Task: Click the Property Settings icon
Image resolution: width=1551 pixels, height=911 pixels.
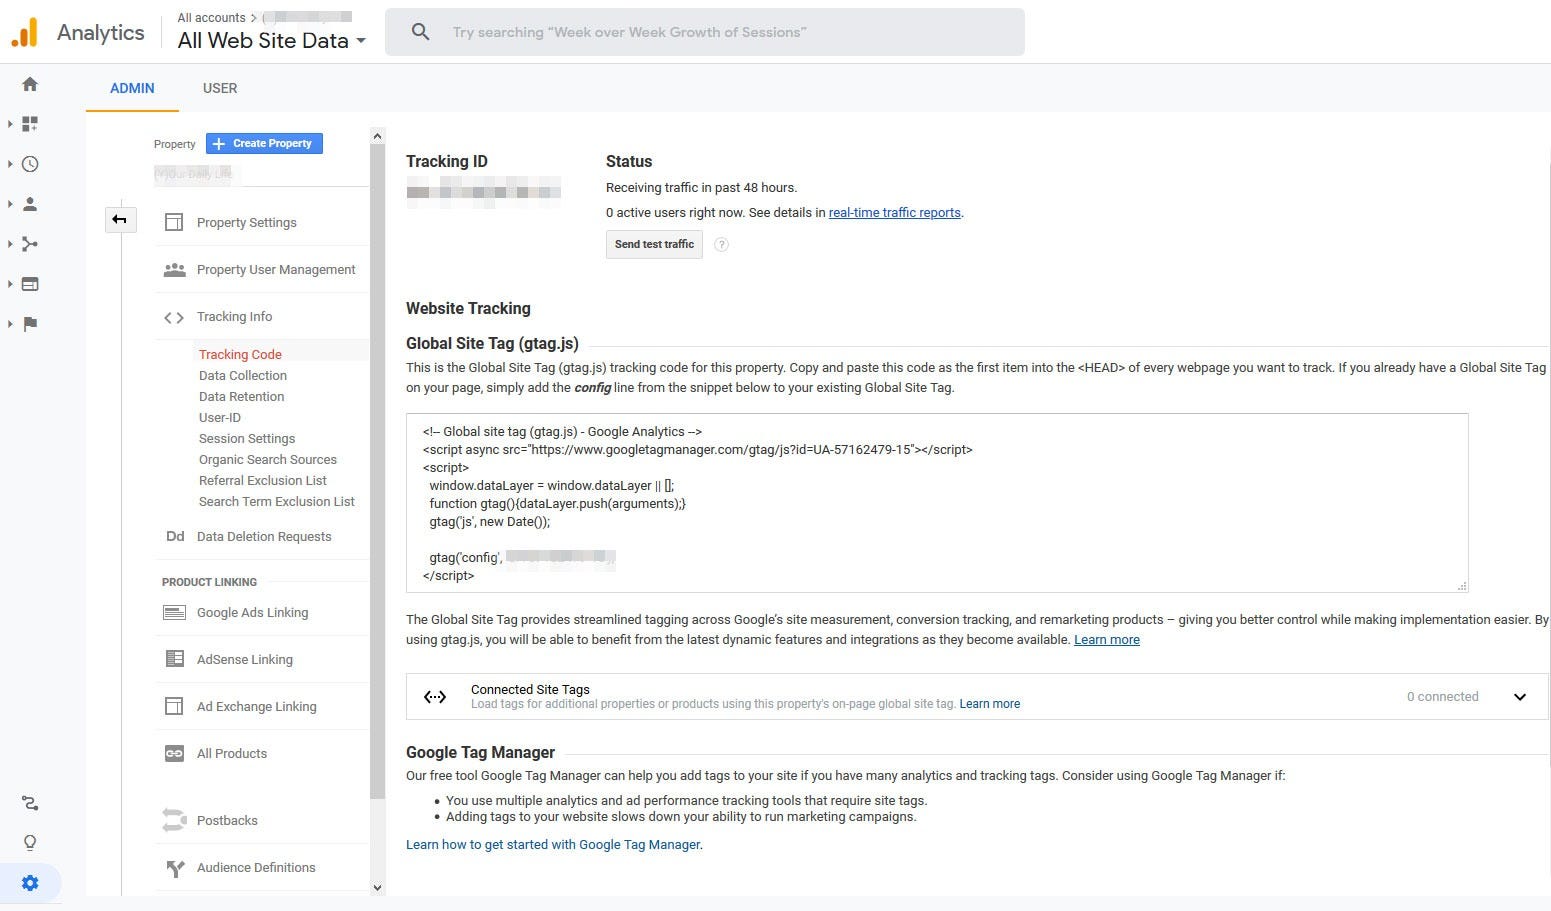Action: 174,222
